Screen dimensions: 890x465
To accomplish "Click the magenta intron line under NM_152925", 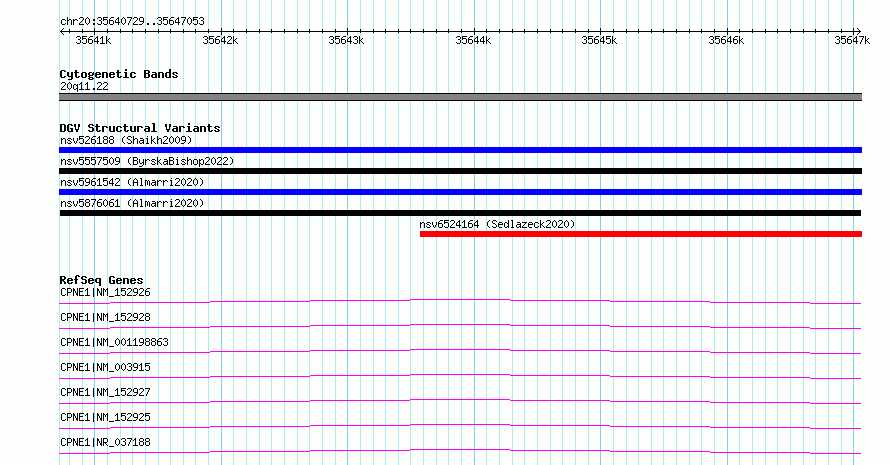I will tap(460, 425).
